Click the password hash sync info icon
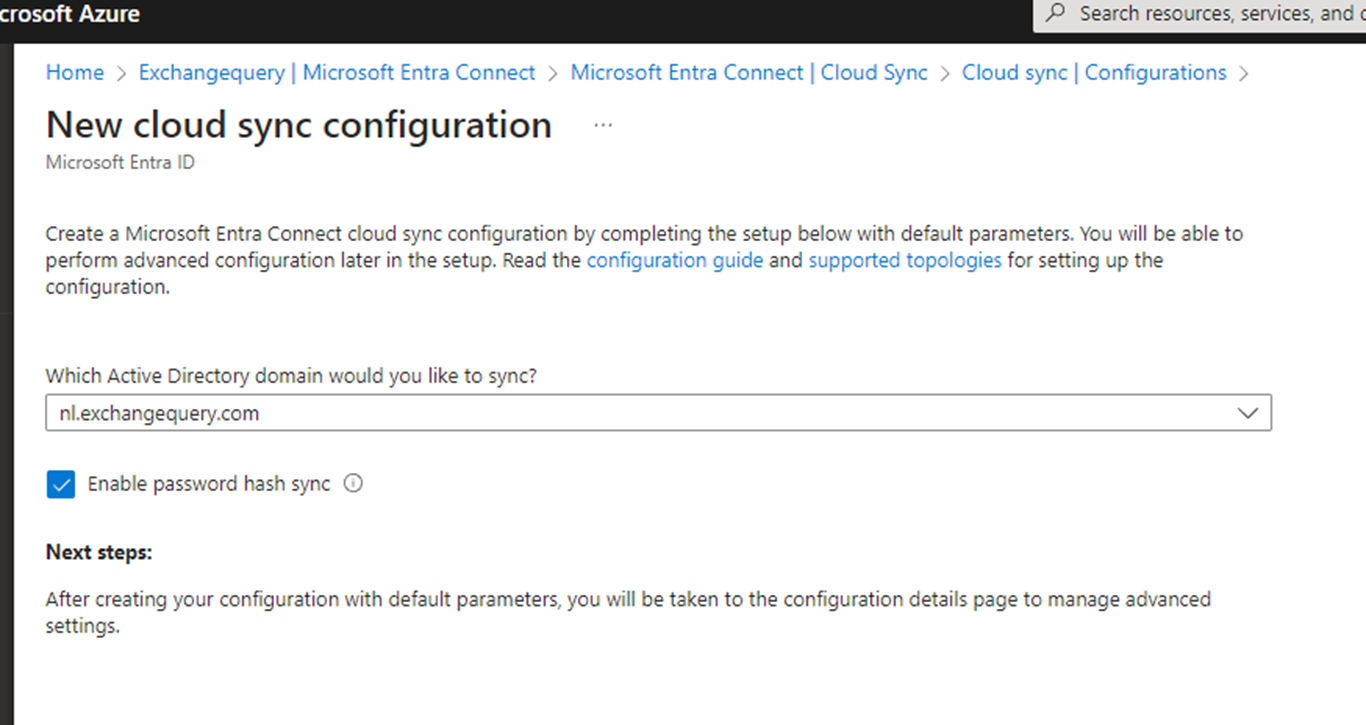 click(x=353, y=484)
